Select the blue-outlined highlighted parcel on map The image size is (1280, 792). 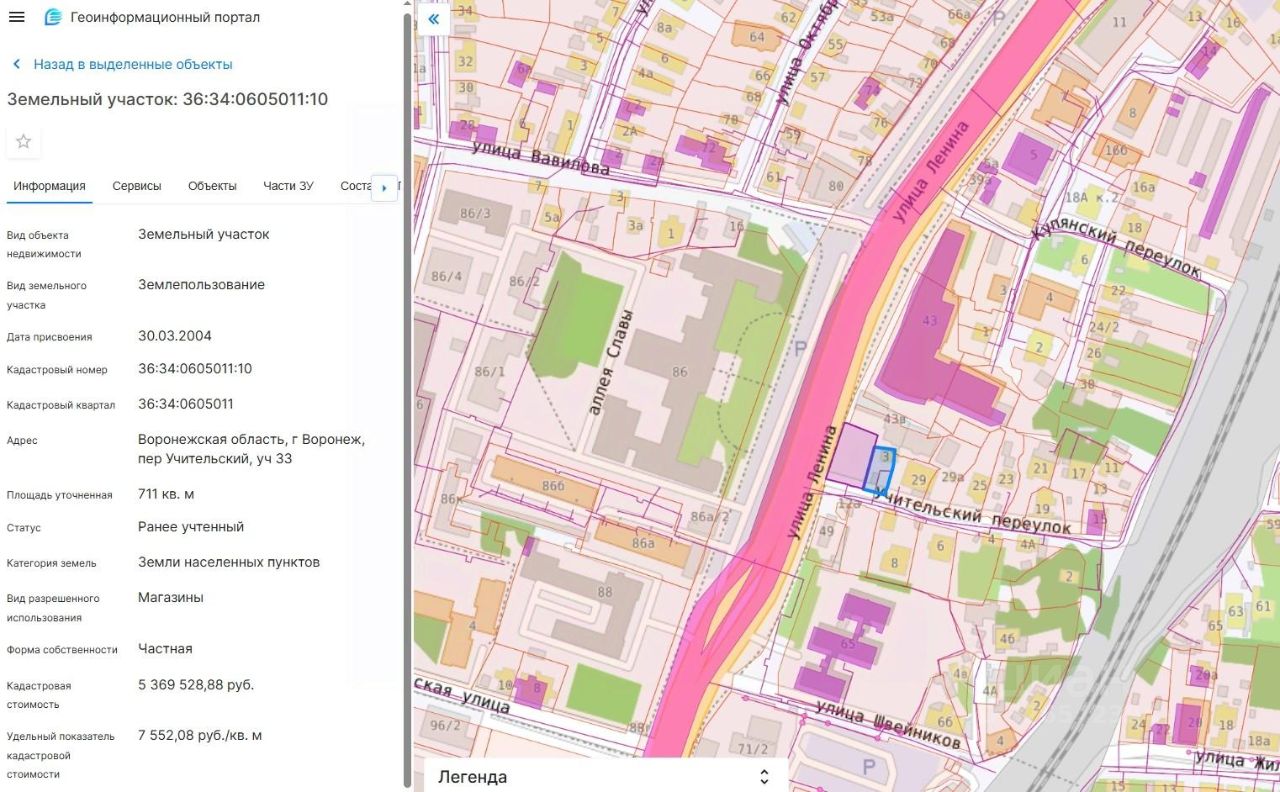(879, 469)
